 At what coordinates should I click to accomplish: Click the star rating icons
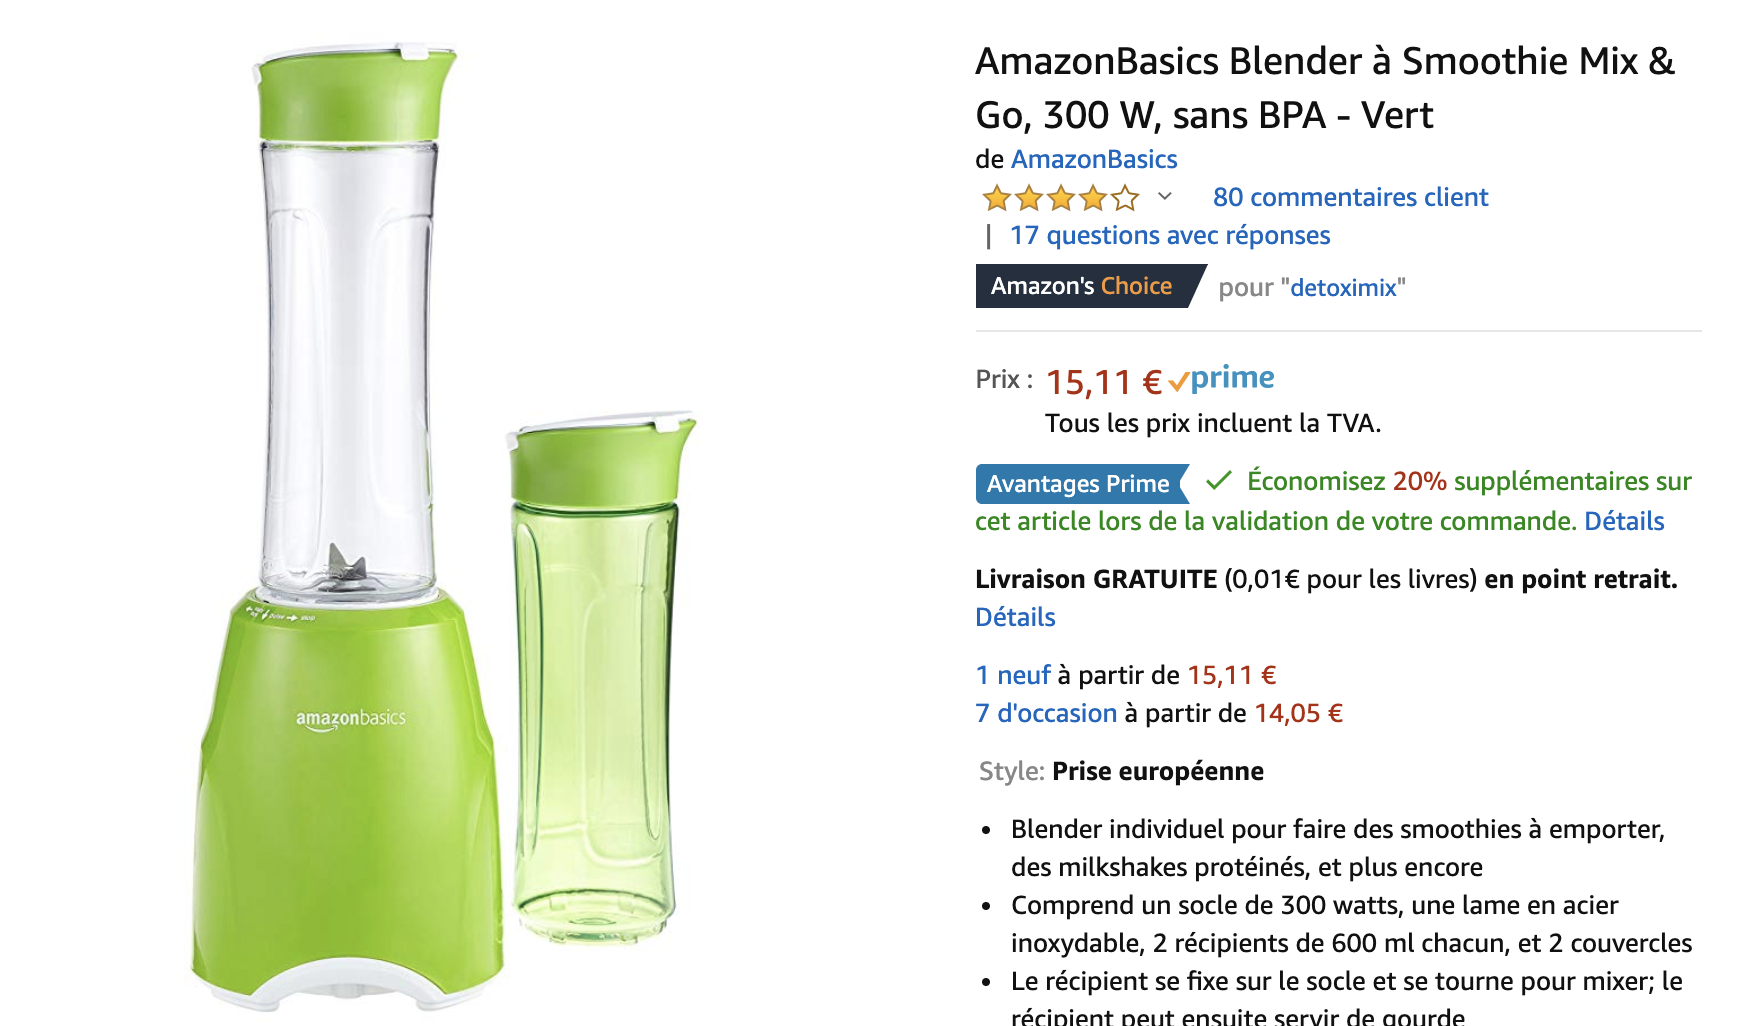tap(1060, 198)
